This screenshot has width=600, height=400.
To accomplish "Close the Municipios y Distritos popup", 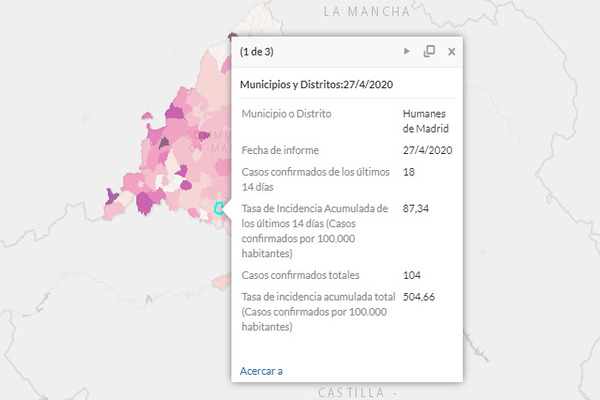I will 452,51.
